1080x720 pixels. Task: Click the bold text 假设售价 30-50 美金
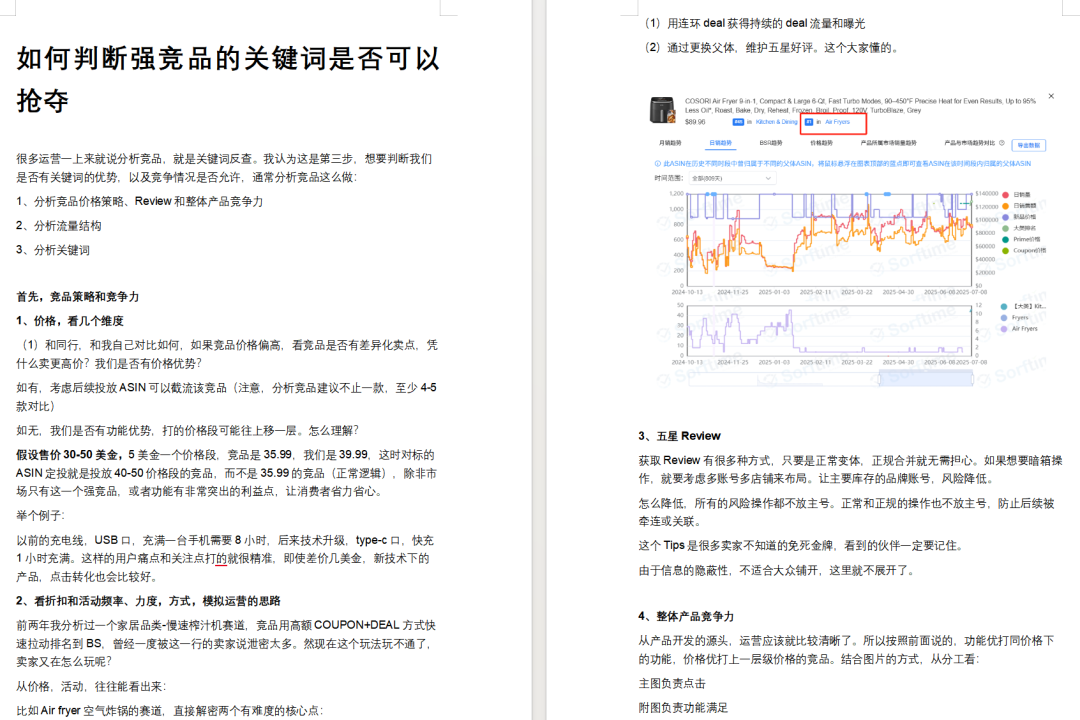coord(70,455)
